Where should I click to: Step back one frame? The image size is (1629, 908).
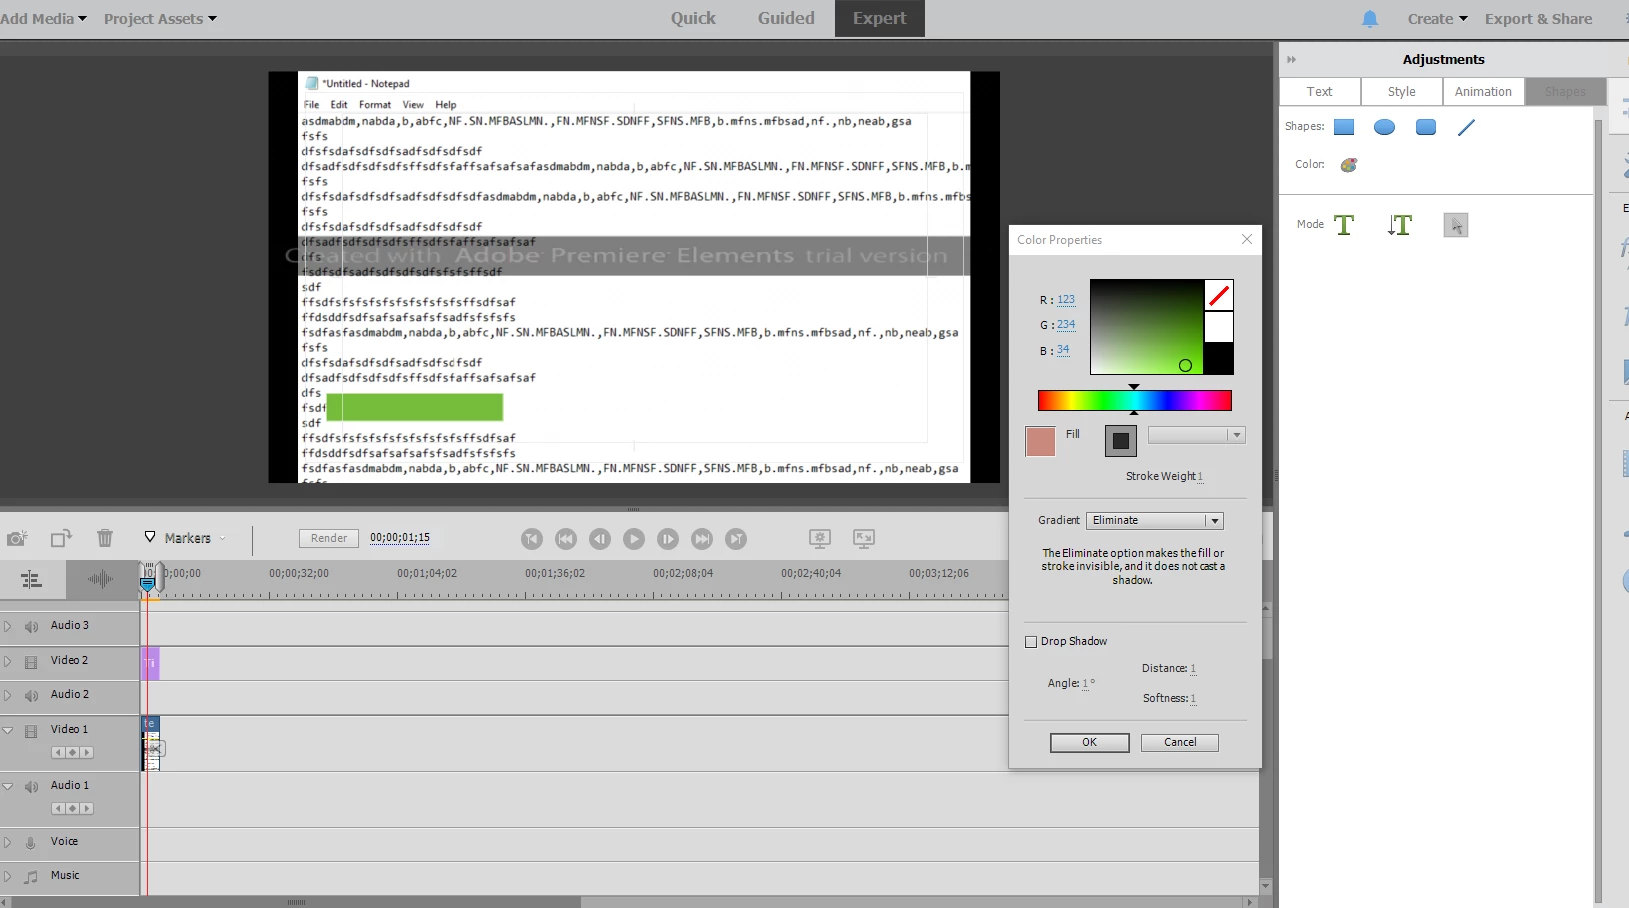(600, 539)
